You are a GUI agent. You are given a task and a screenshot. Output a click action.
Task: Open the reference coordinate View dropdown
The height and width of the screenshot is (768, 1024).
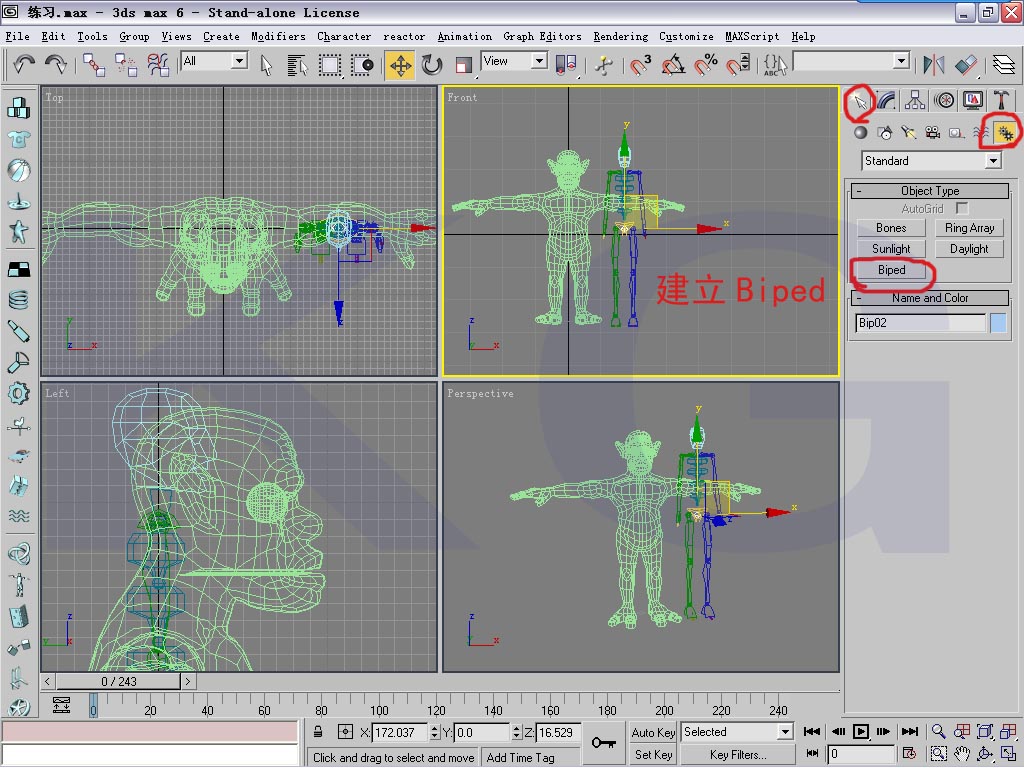(x=514, y=61)
